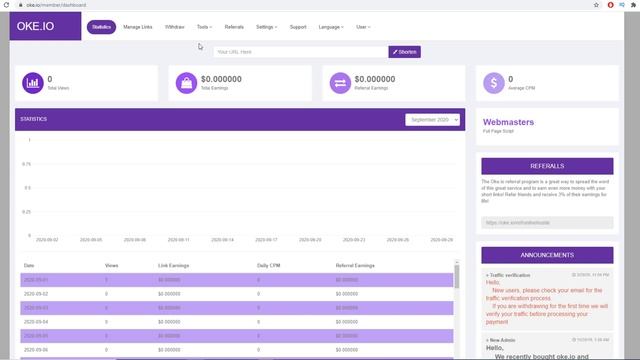640x360 pixels.
Task: Click the Referral Earnings column header
Action: tap(355, 265)
